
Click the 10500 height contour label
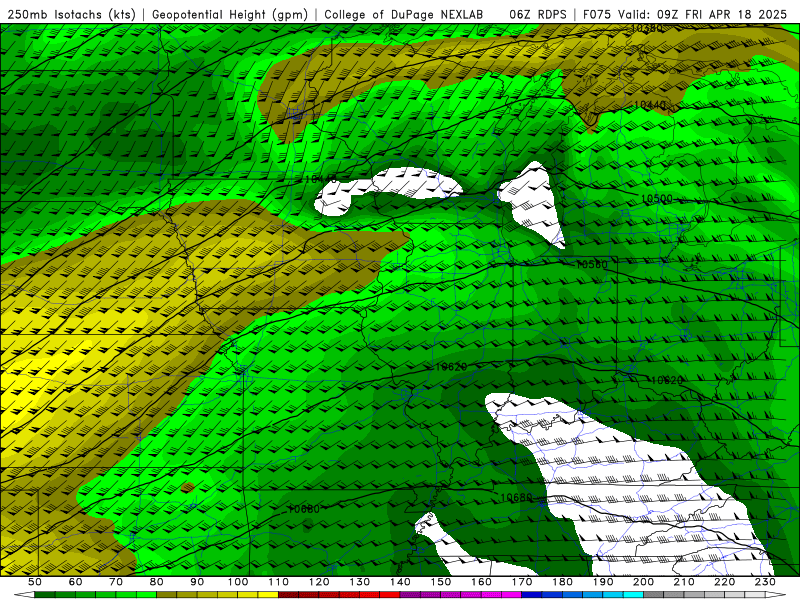pyautogui.click(x=657, y=198)
